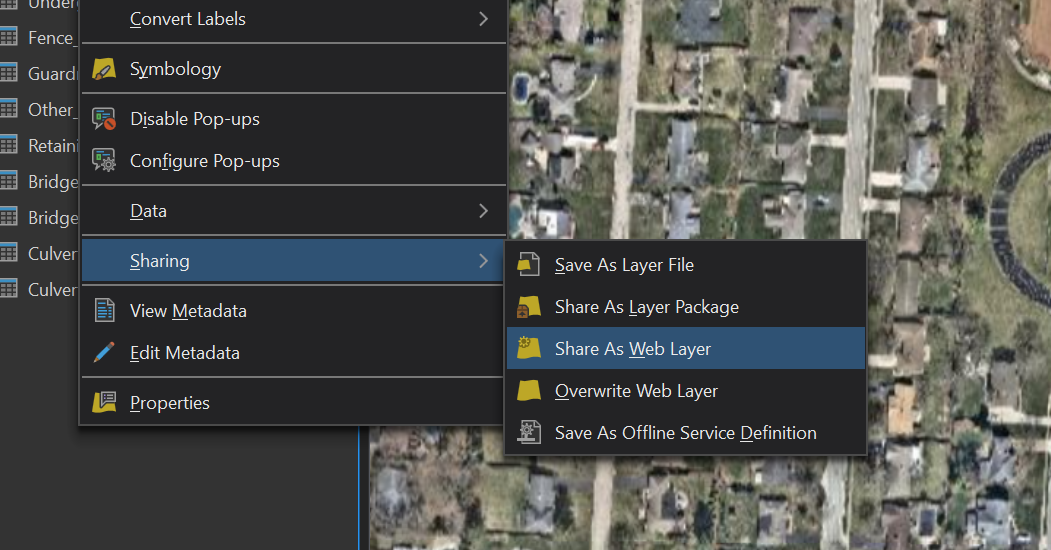The height and width of the screenshot is (550, 1051).
Task: Choose Share As Web Layer
Action: (x=633, y=349)
